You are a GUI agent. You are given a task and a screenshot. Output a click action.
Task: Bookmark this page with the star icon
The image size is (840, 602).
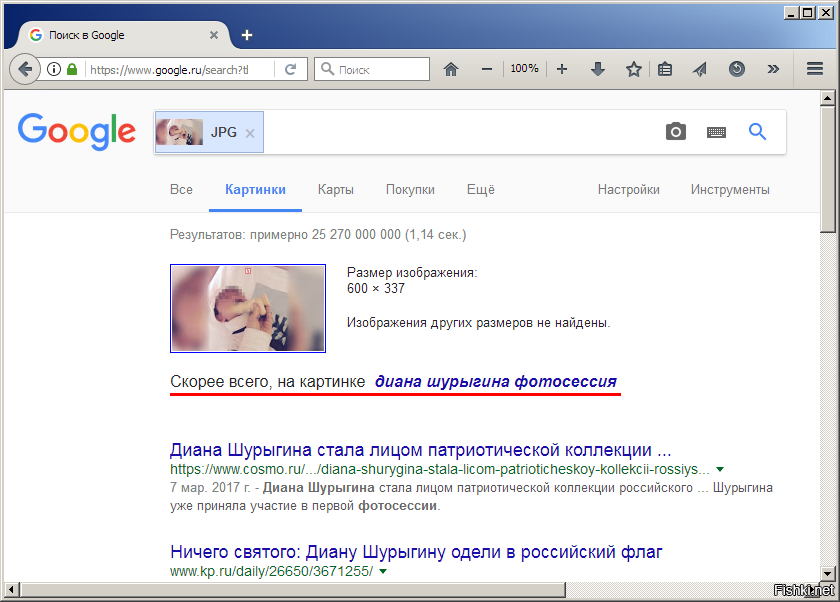coord(633,69)
